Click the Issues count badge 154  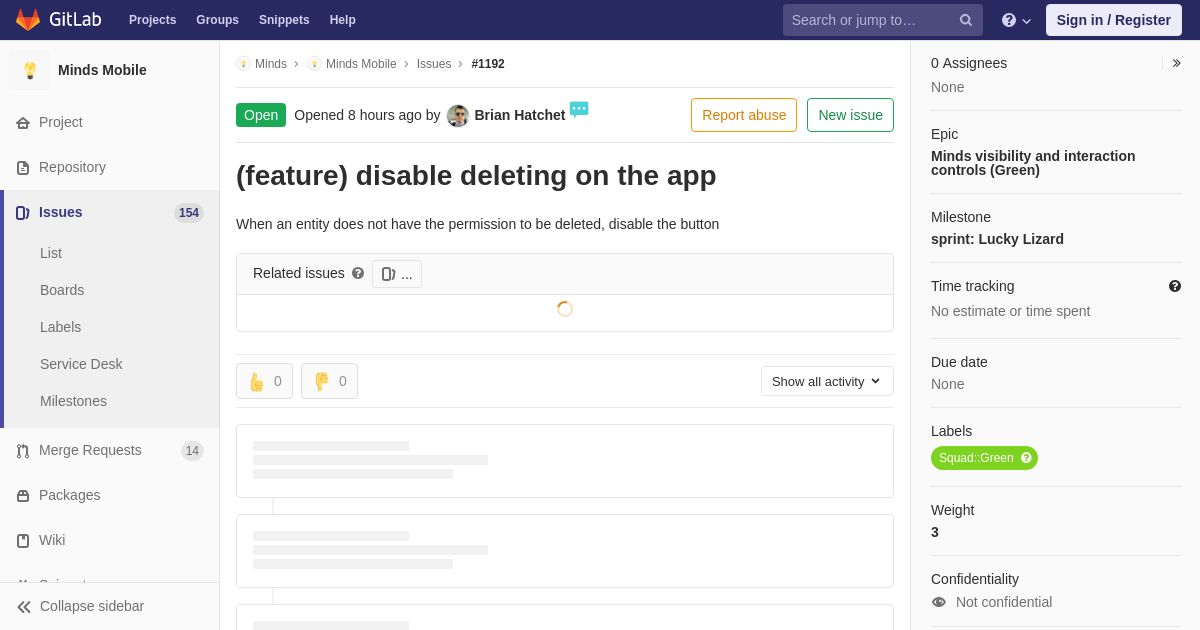[189, 213]
